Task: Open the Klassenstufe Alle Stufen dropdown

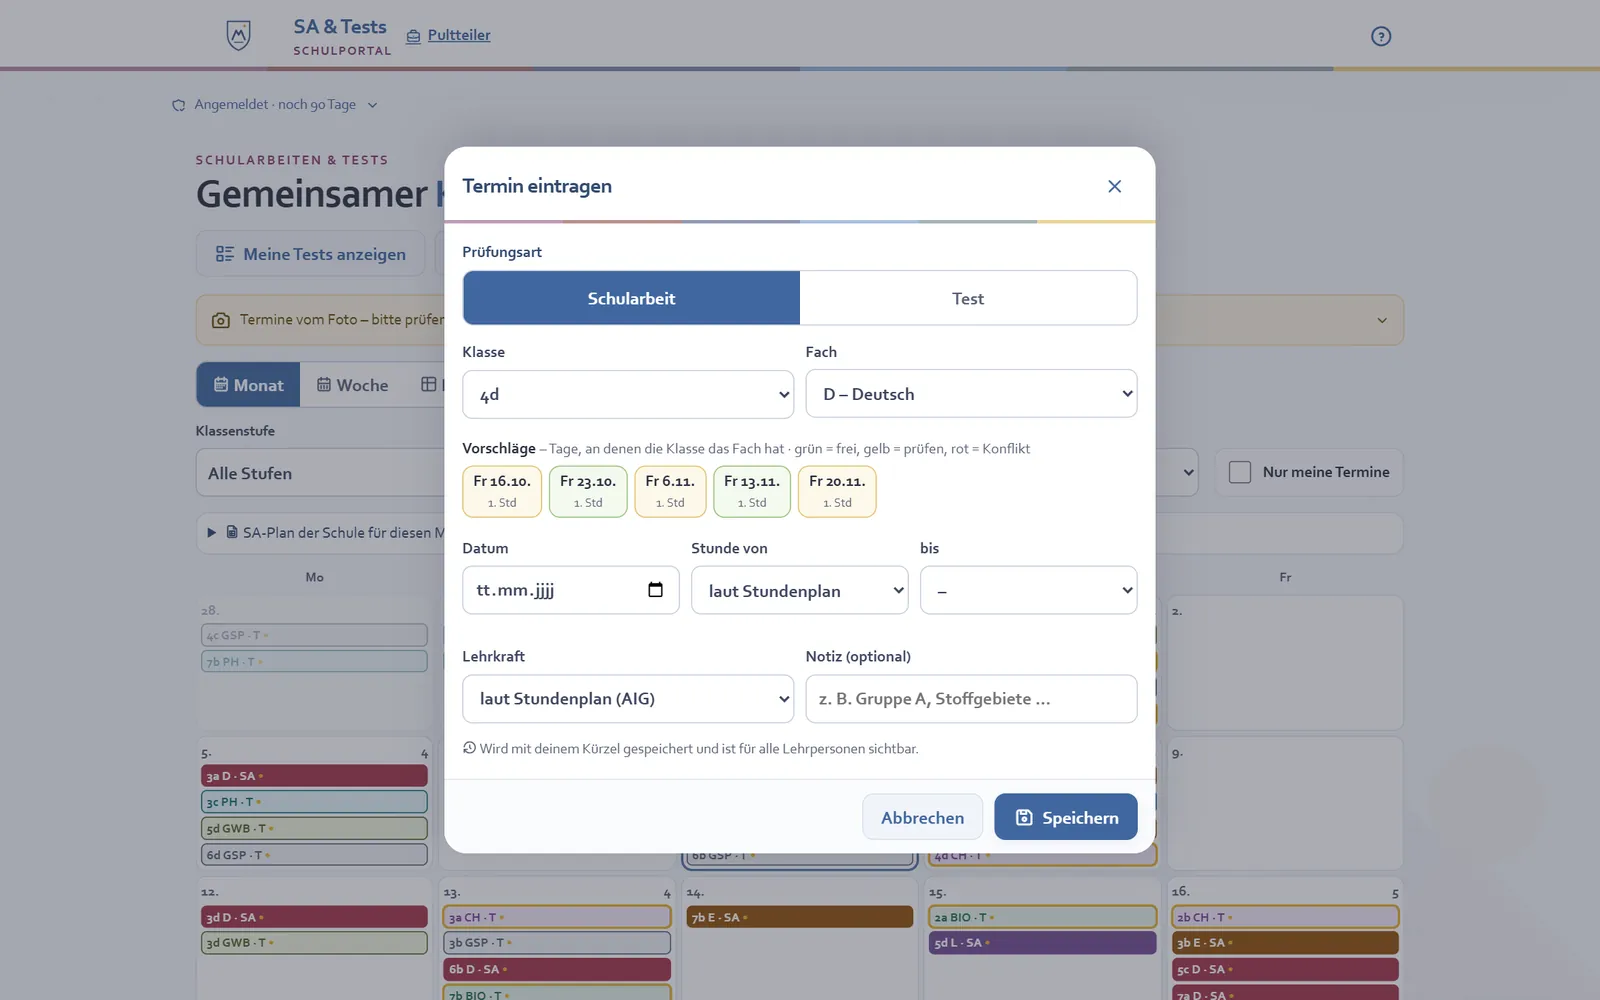Action: coord(320,473)
